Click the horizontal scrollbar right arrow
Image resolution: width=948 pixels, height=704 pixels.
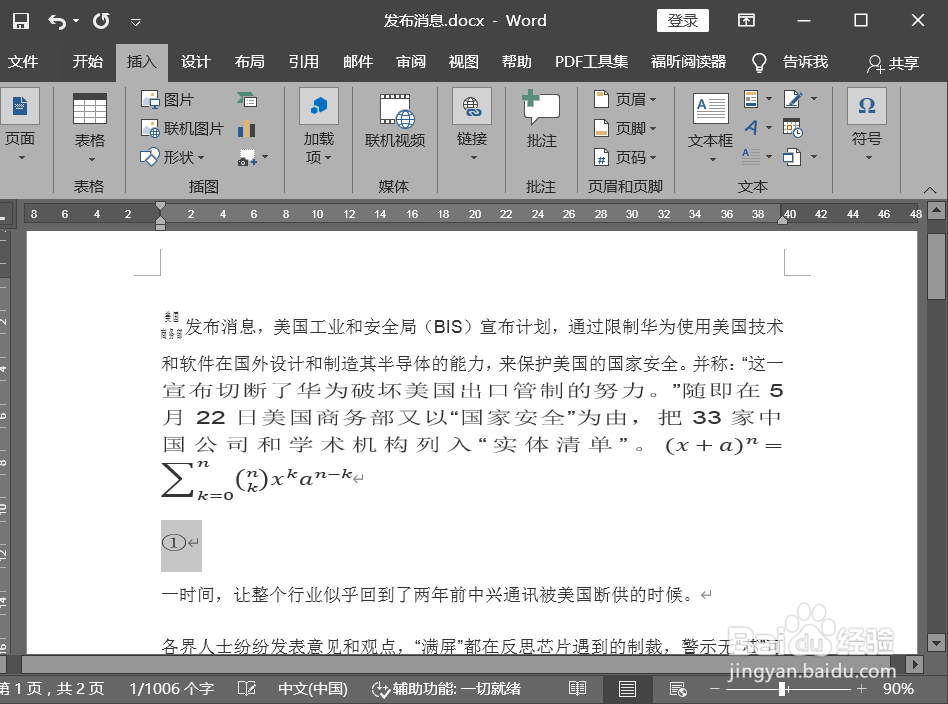point(915,664)
